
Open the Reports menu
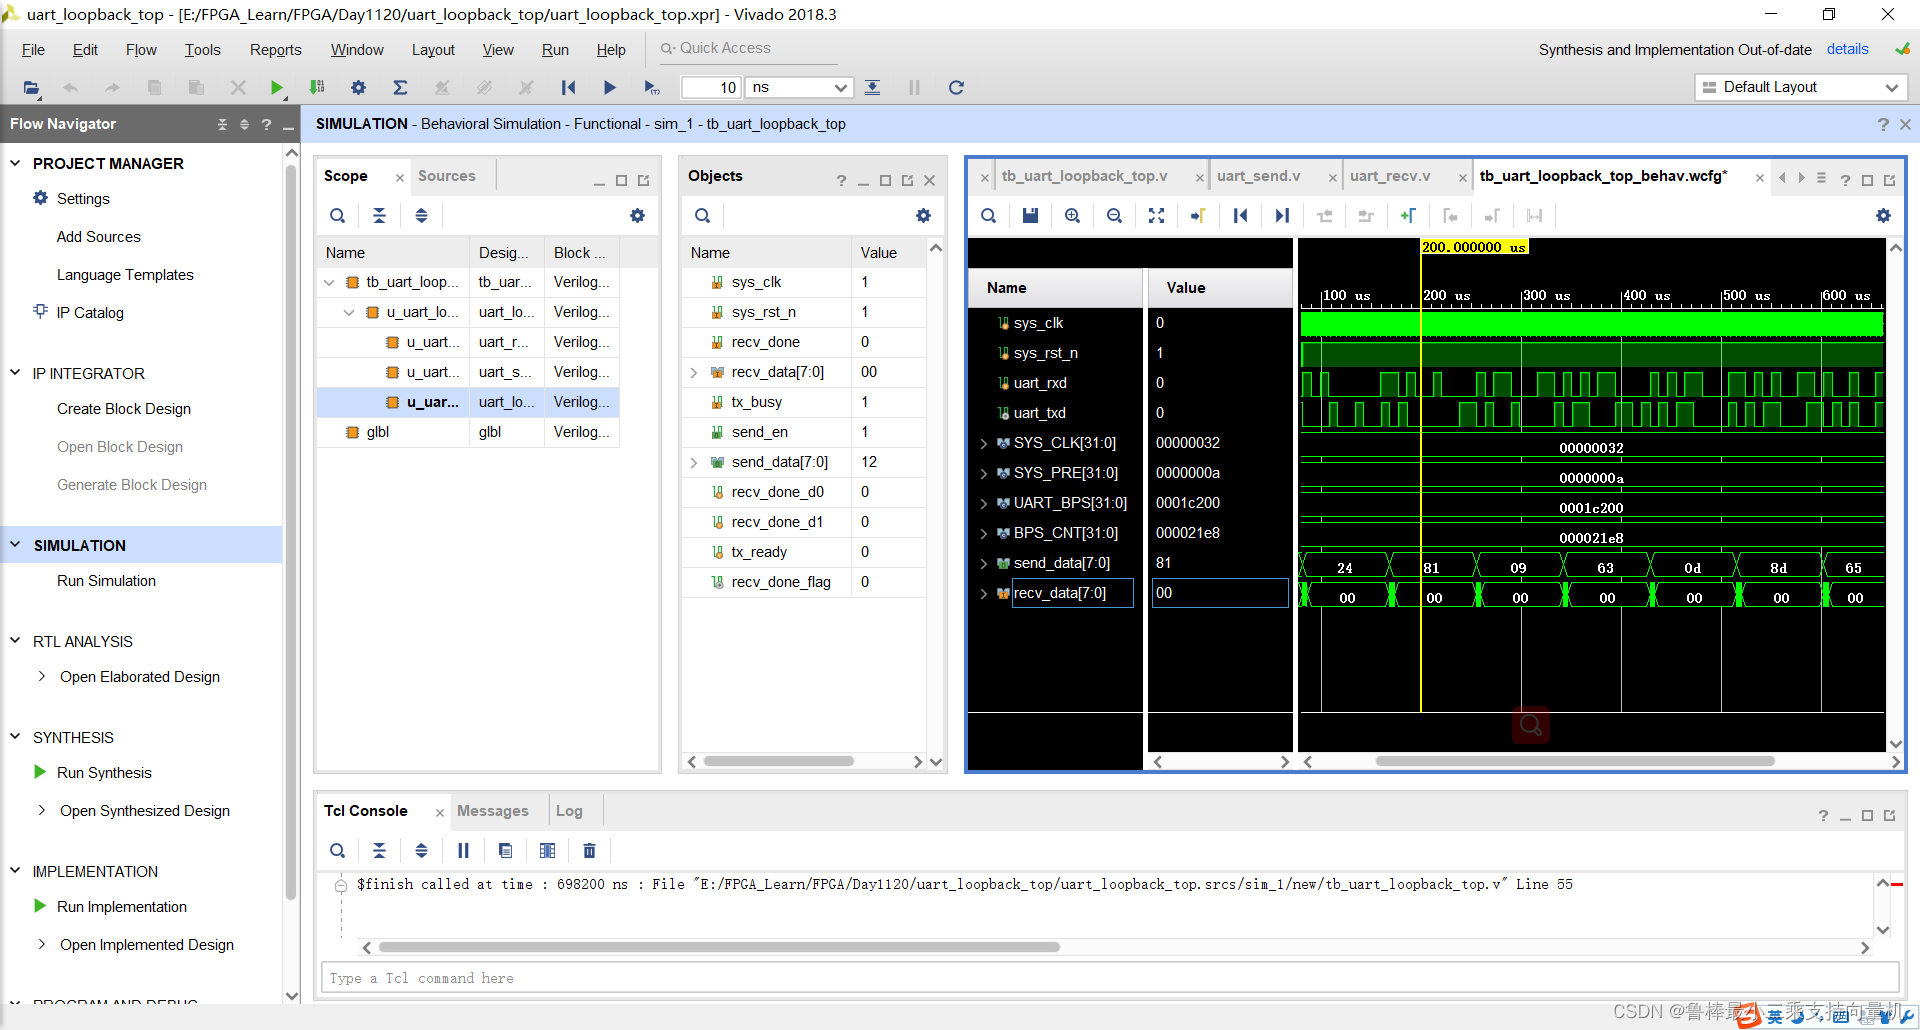[x=276, y=50]
